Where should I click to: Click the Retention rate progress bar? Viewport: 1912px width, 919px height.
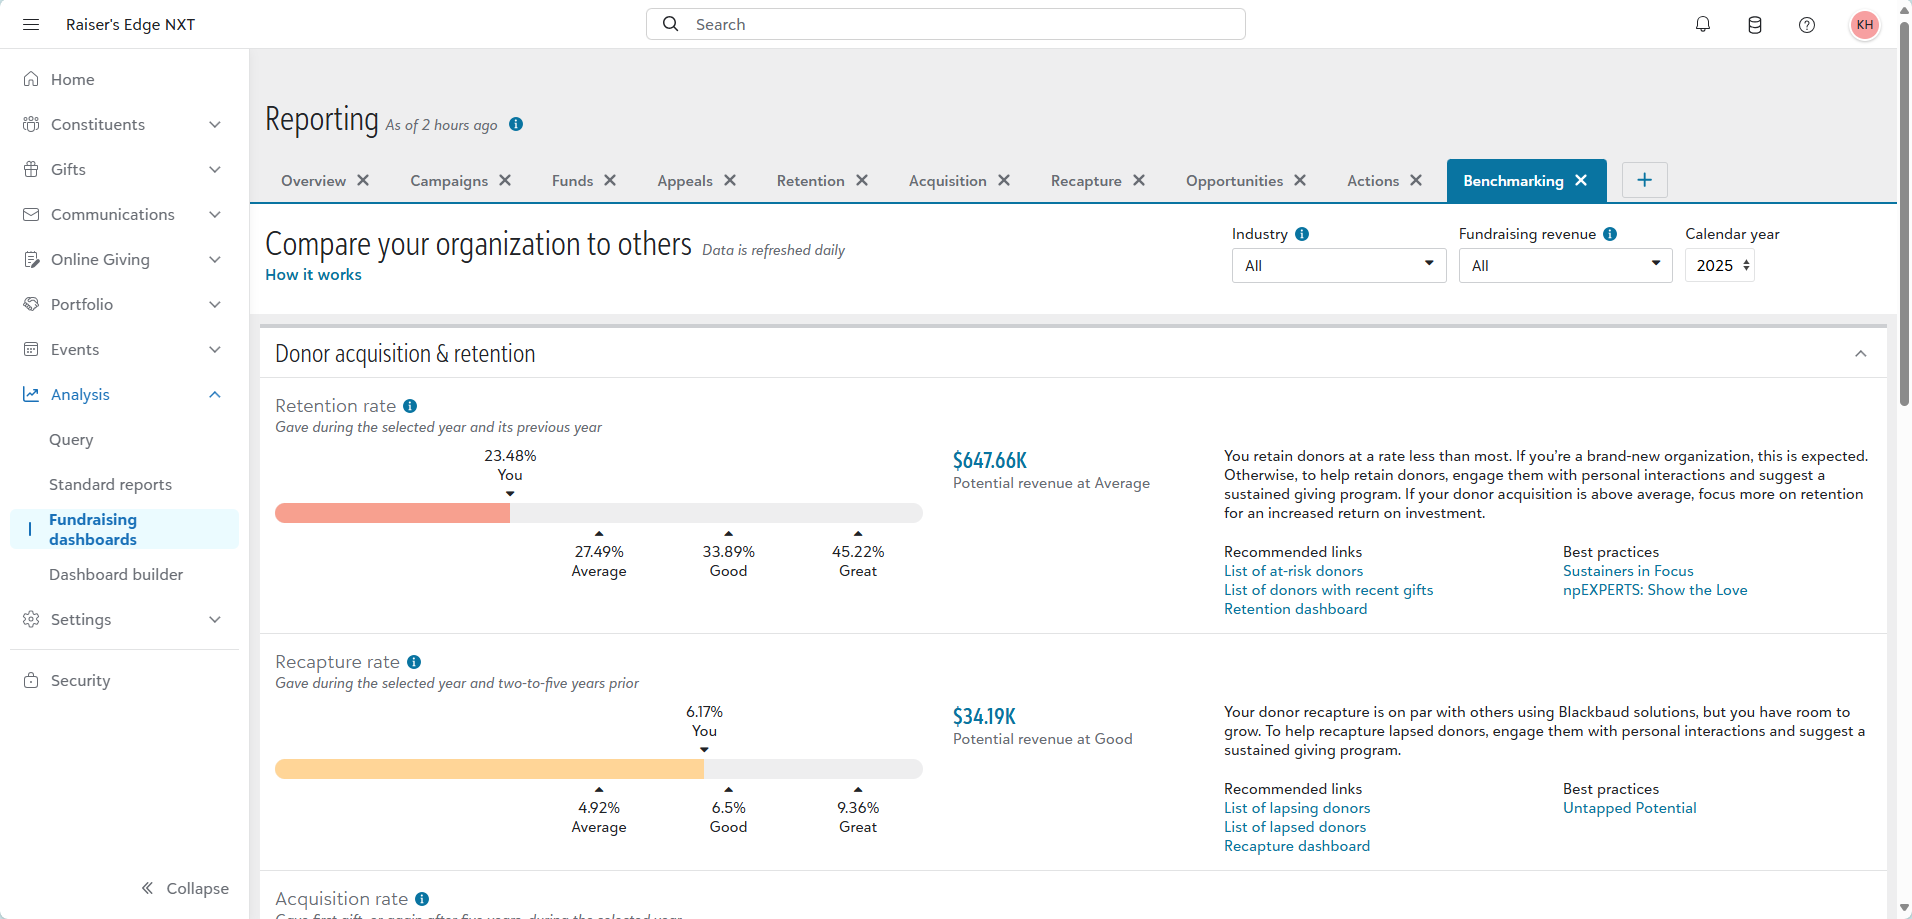tap(598, 513)
